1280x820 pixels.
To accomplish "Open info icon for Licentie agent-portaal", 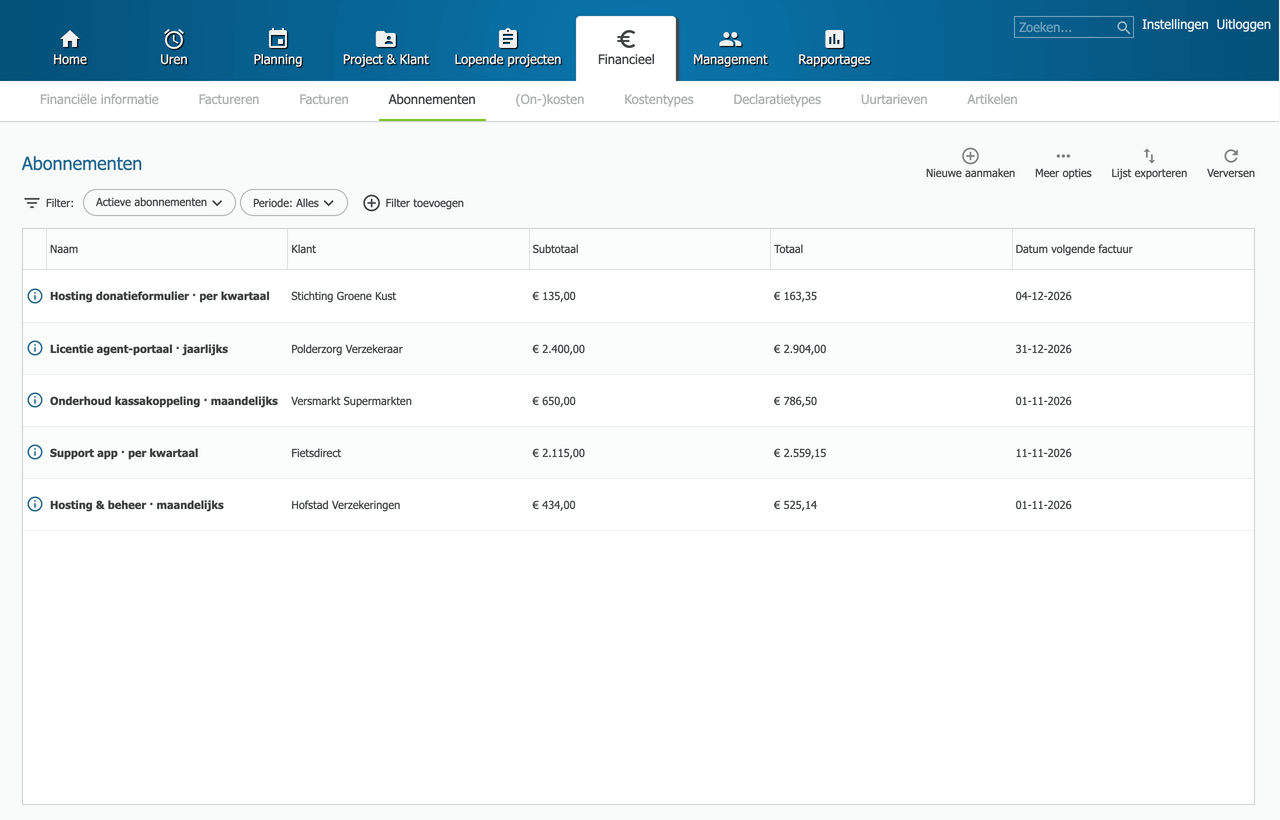I will tap(35, 349).
